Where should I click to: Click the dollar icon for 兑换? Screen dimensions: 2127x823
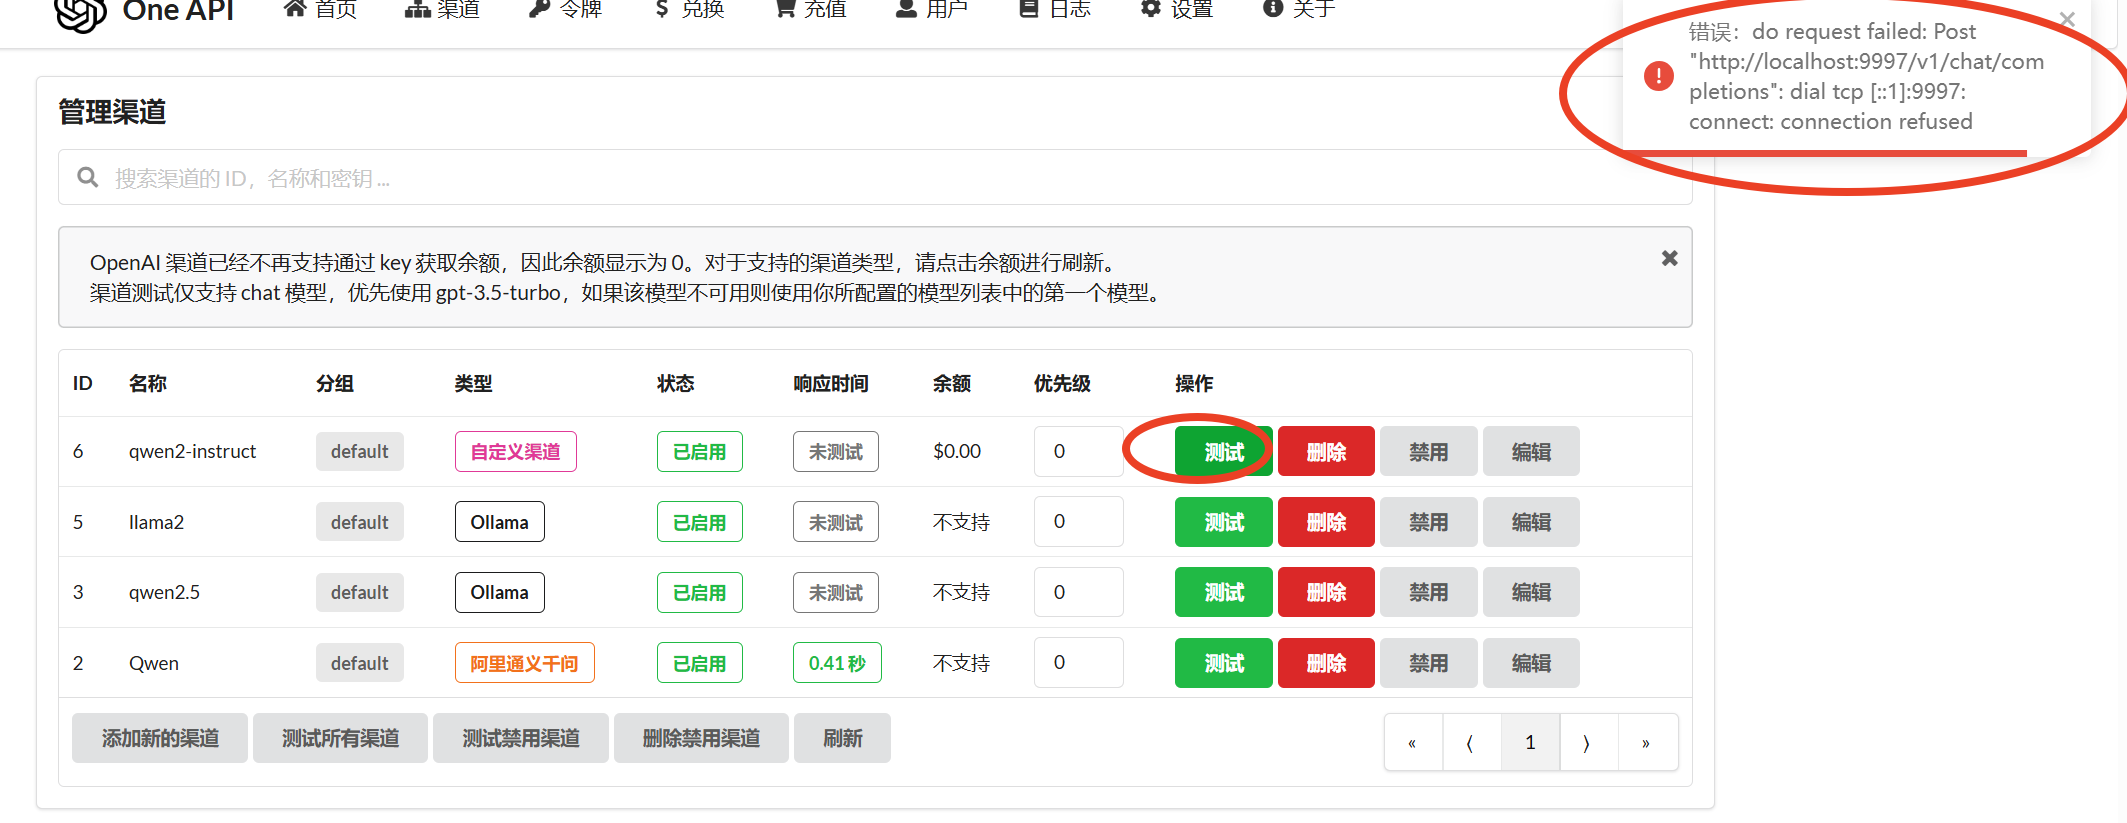point(662,10)
